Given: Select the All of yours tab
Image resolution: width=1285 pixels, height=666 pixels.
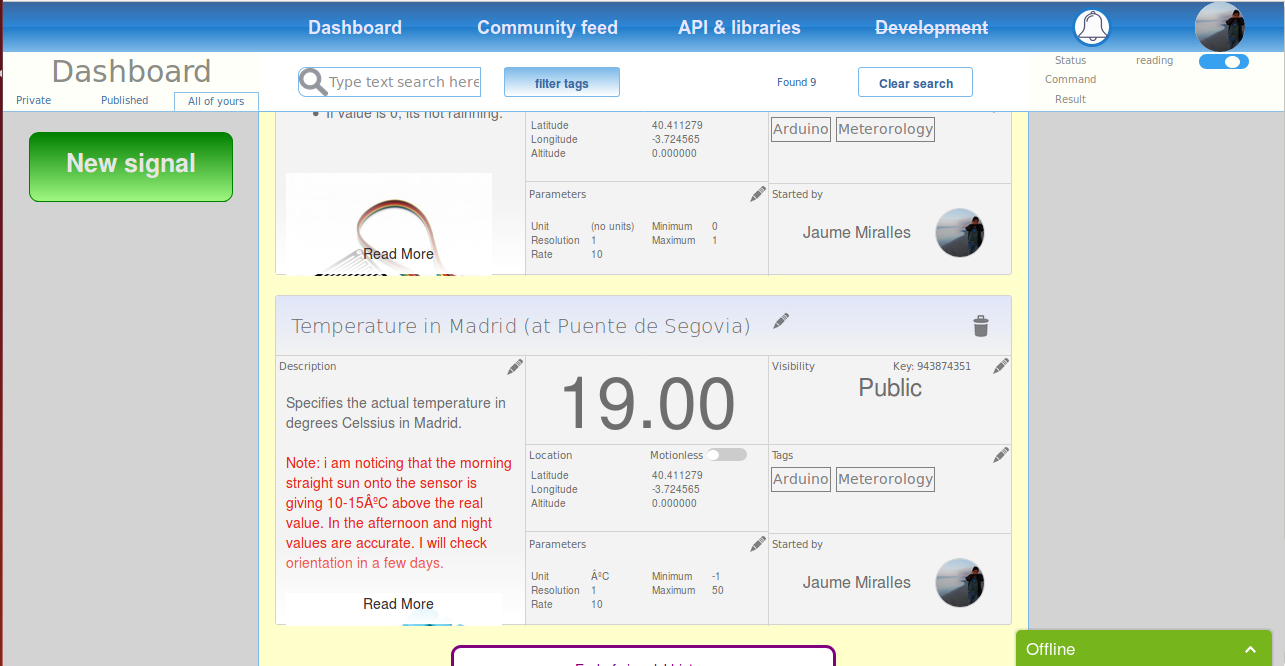Looking at the screenshot, I should click(216, 101).
